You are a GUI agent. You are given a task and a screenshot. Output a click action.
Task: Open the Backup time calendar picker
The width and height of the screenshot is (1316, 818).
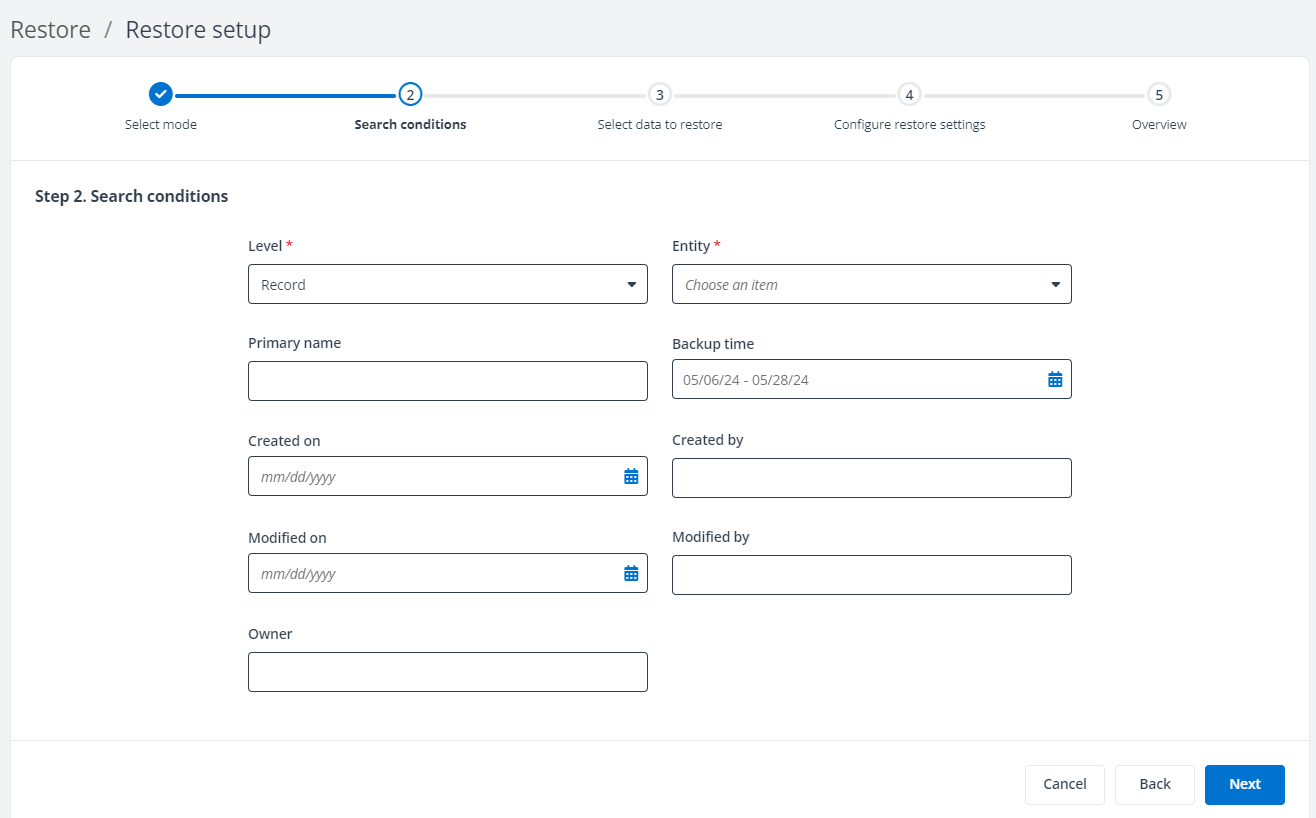click(x=1054, y=378)
